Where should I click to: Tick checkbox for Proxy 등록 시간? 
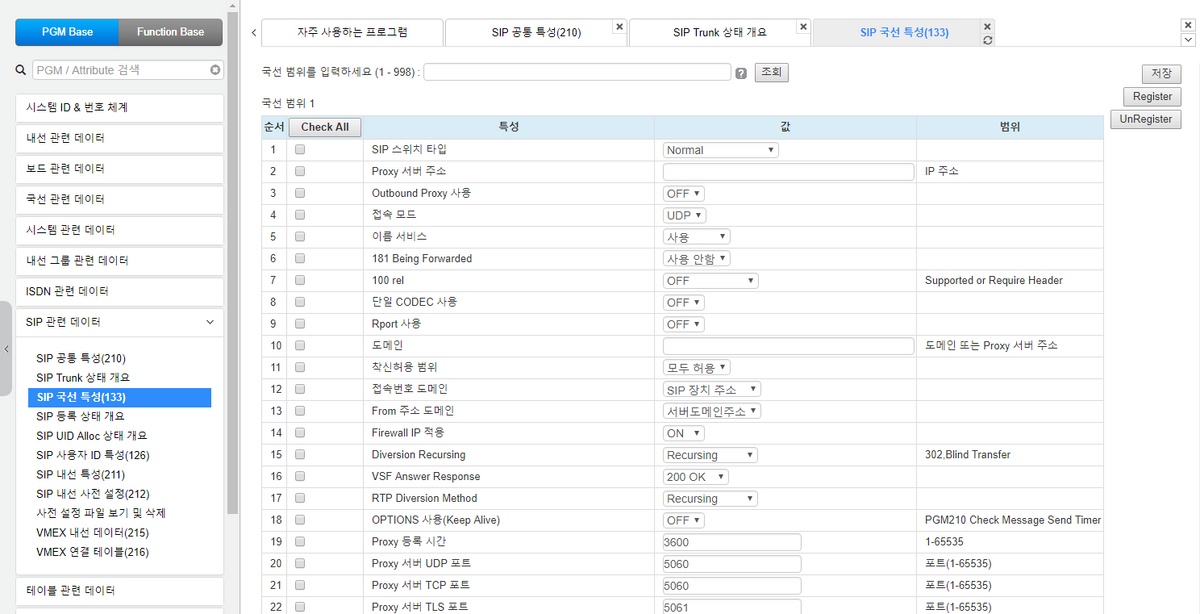(300, 541)
